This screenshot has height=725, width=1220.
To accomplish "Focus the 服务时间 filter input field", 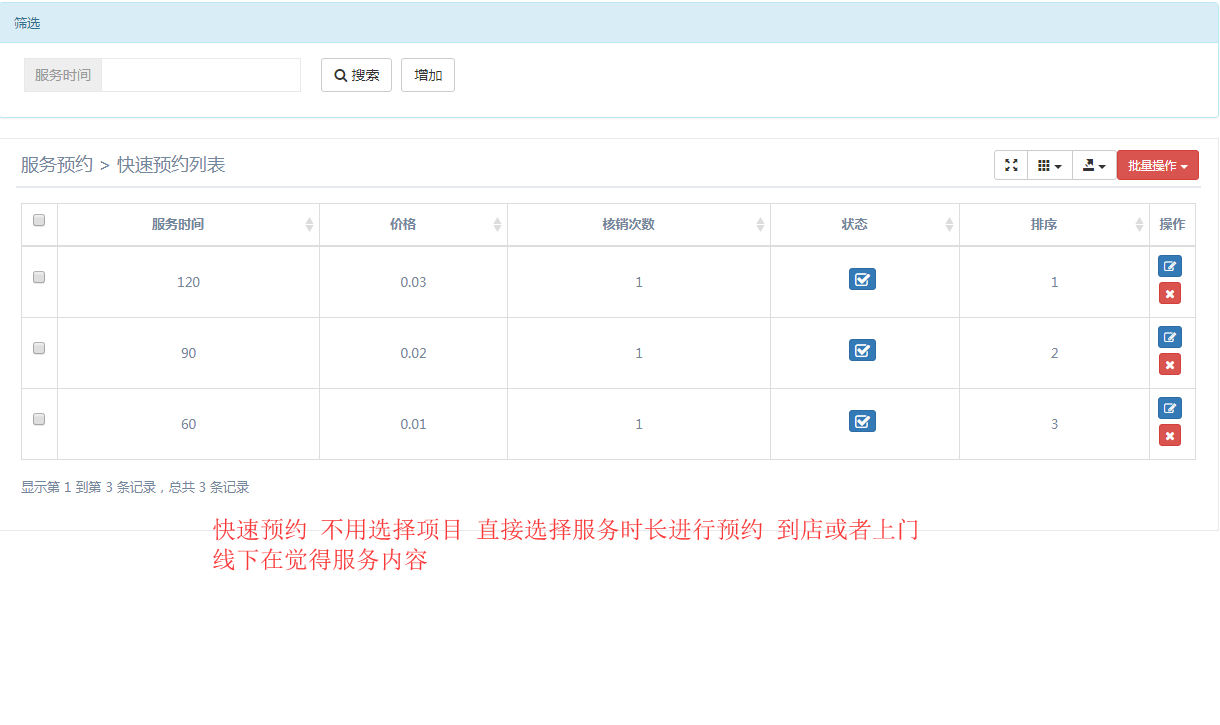I will [201, 75].
